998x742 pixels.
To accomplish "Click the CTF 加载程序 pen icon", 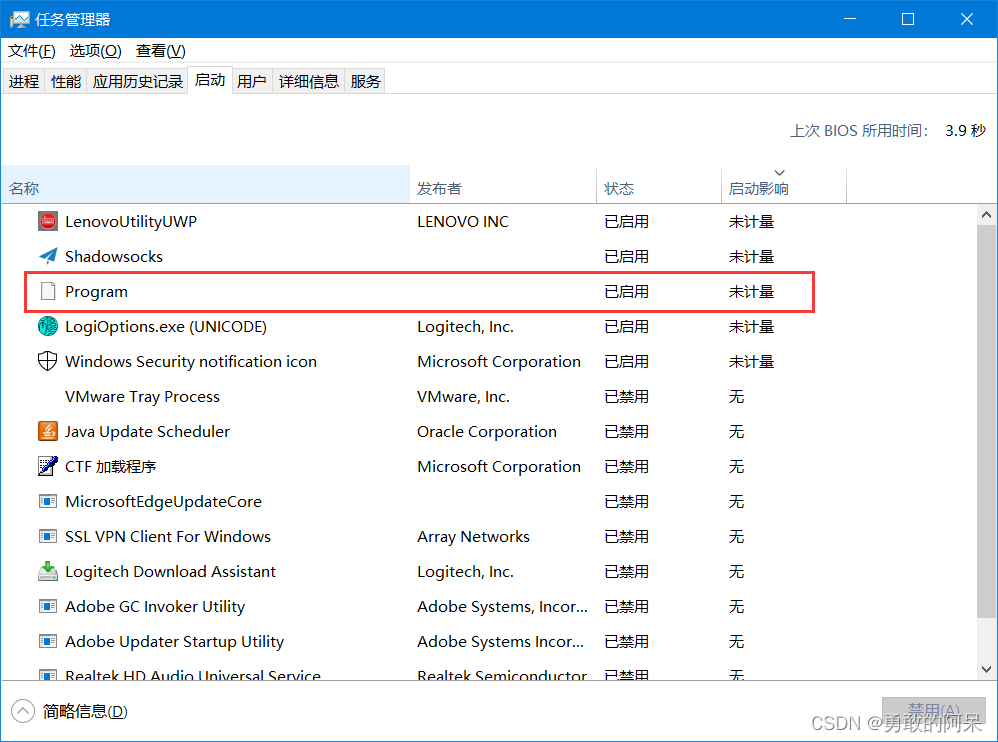I will click(x=48, y=466).
